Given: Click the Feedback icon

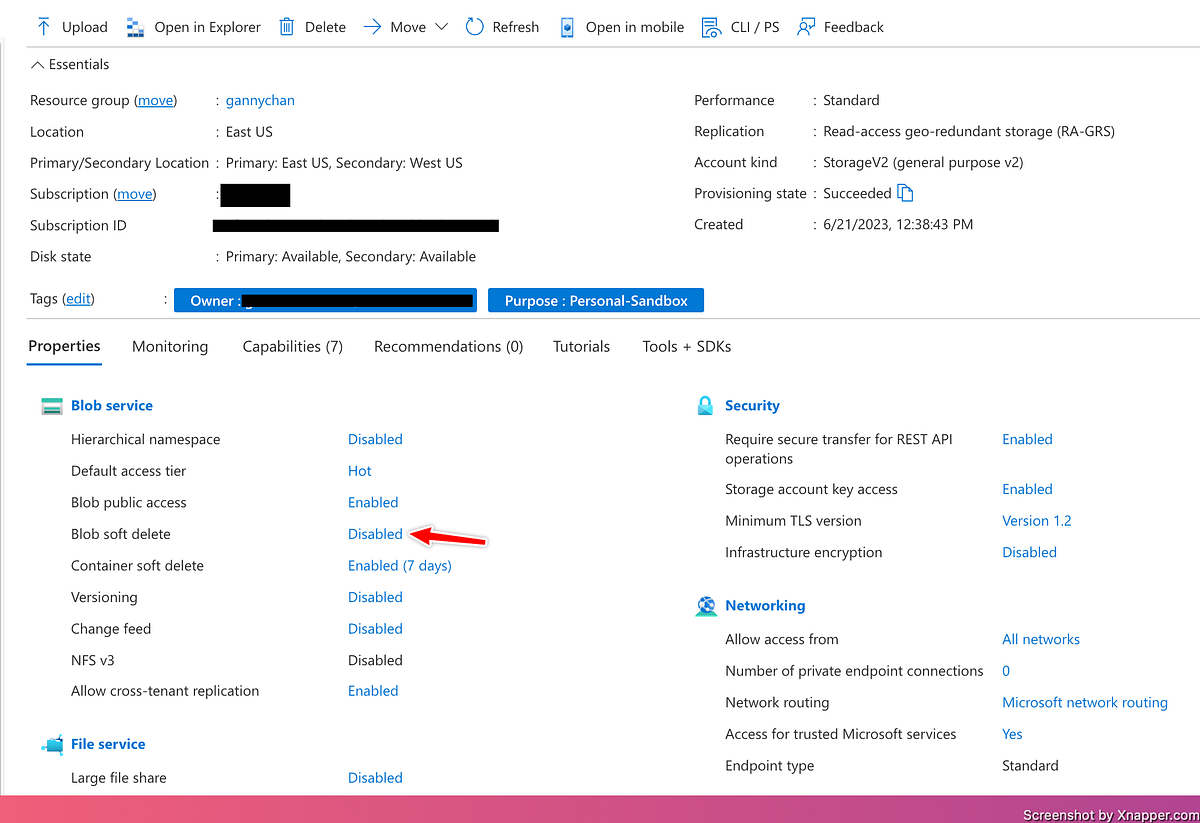Looking at the screenshot, I should click(x=806, y=27).
